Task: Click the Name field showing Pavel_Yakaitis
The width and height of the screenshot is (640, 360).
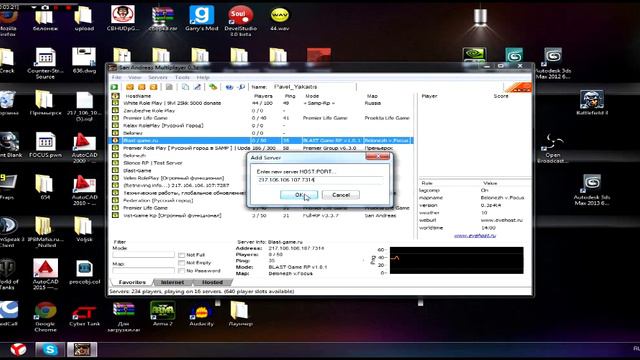Action: (x=313, y=87)
